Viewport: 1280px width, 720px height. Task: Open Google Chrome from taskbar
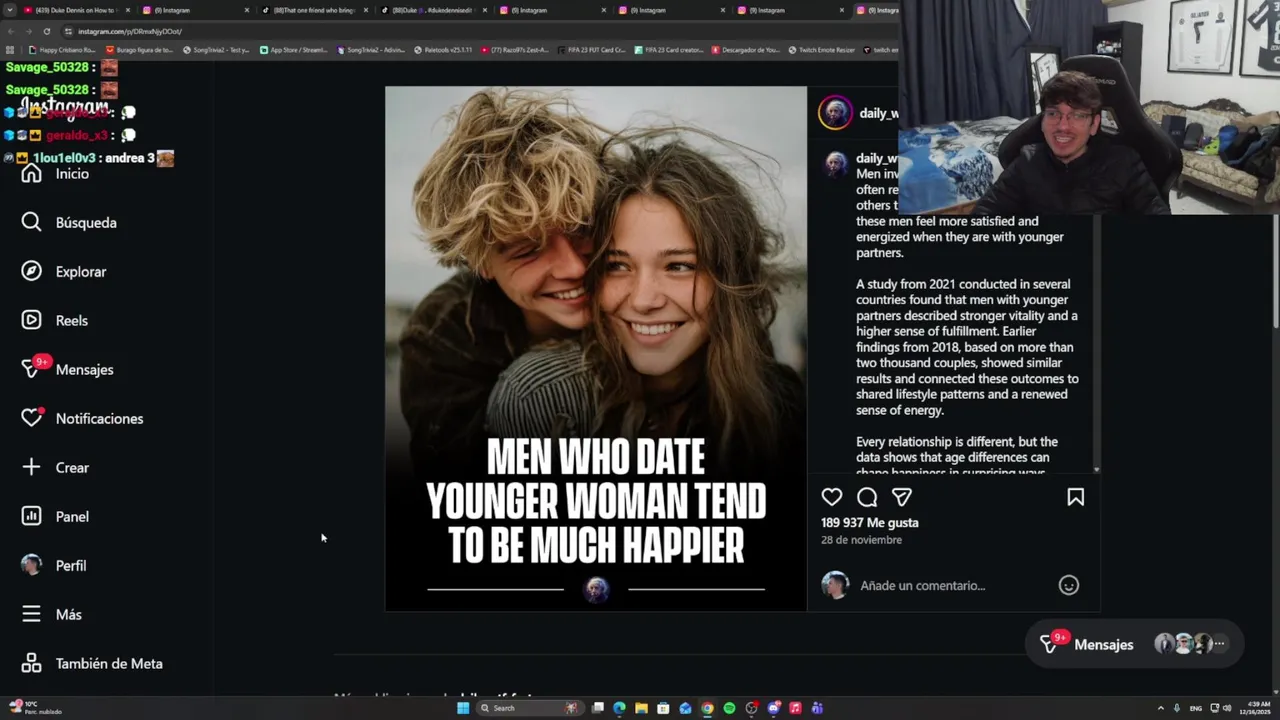click(707, 708)
